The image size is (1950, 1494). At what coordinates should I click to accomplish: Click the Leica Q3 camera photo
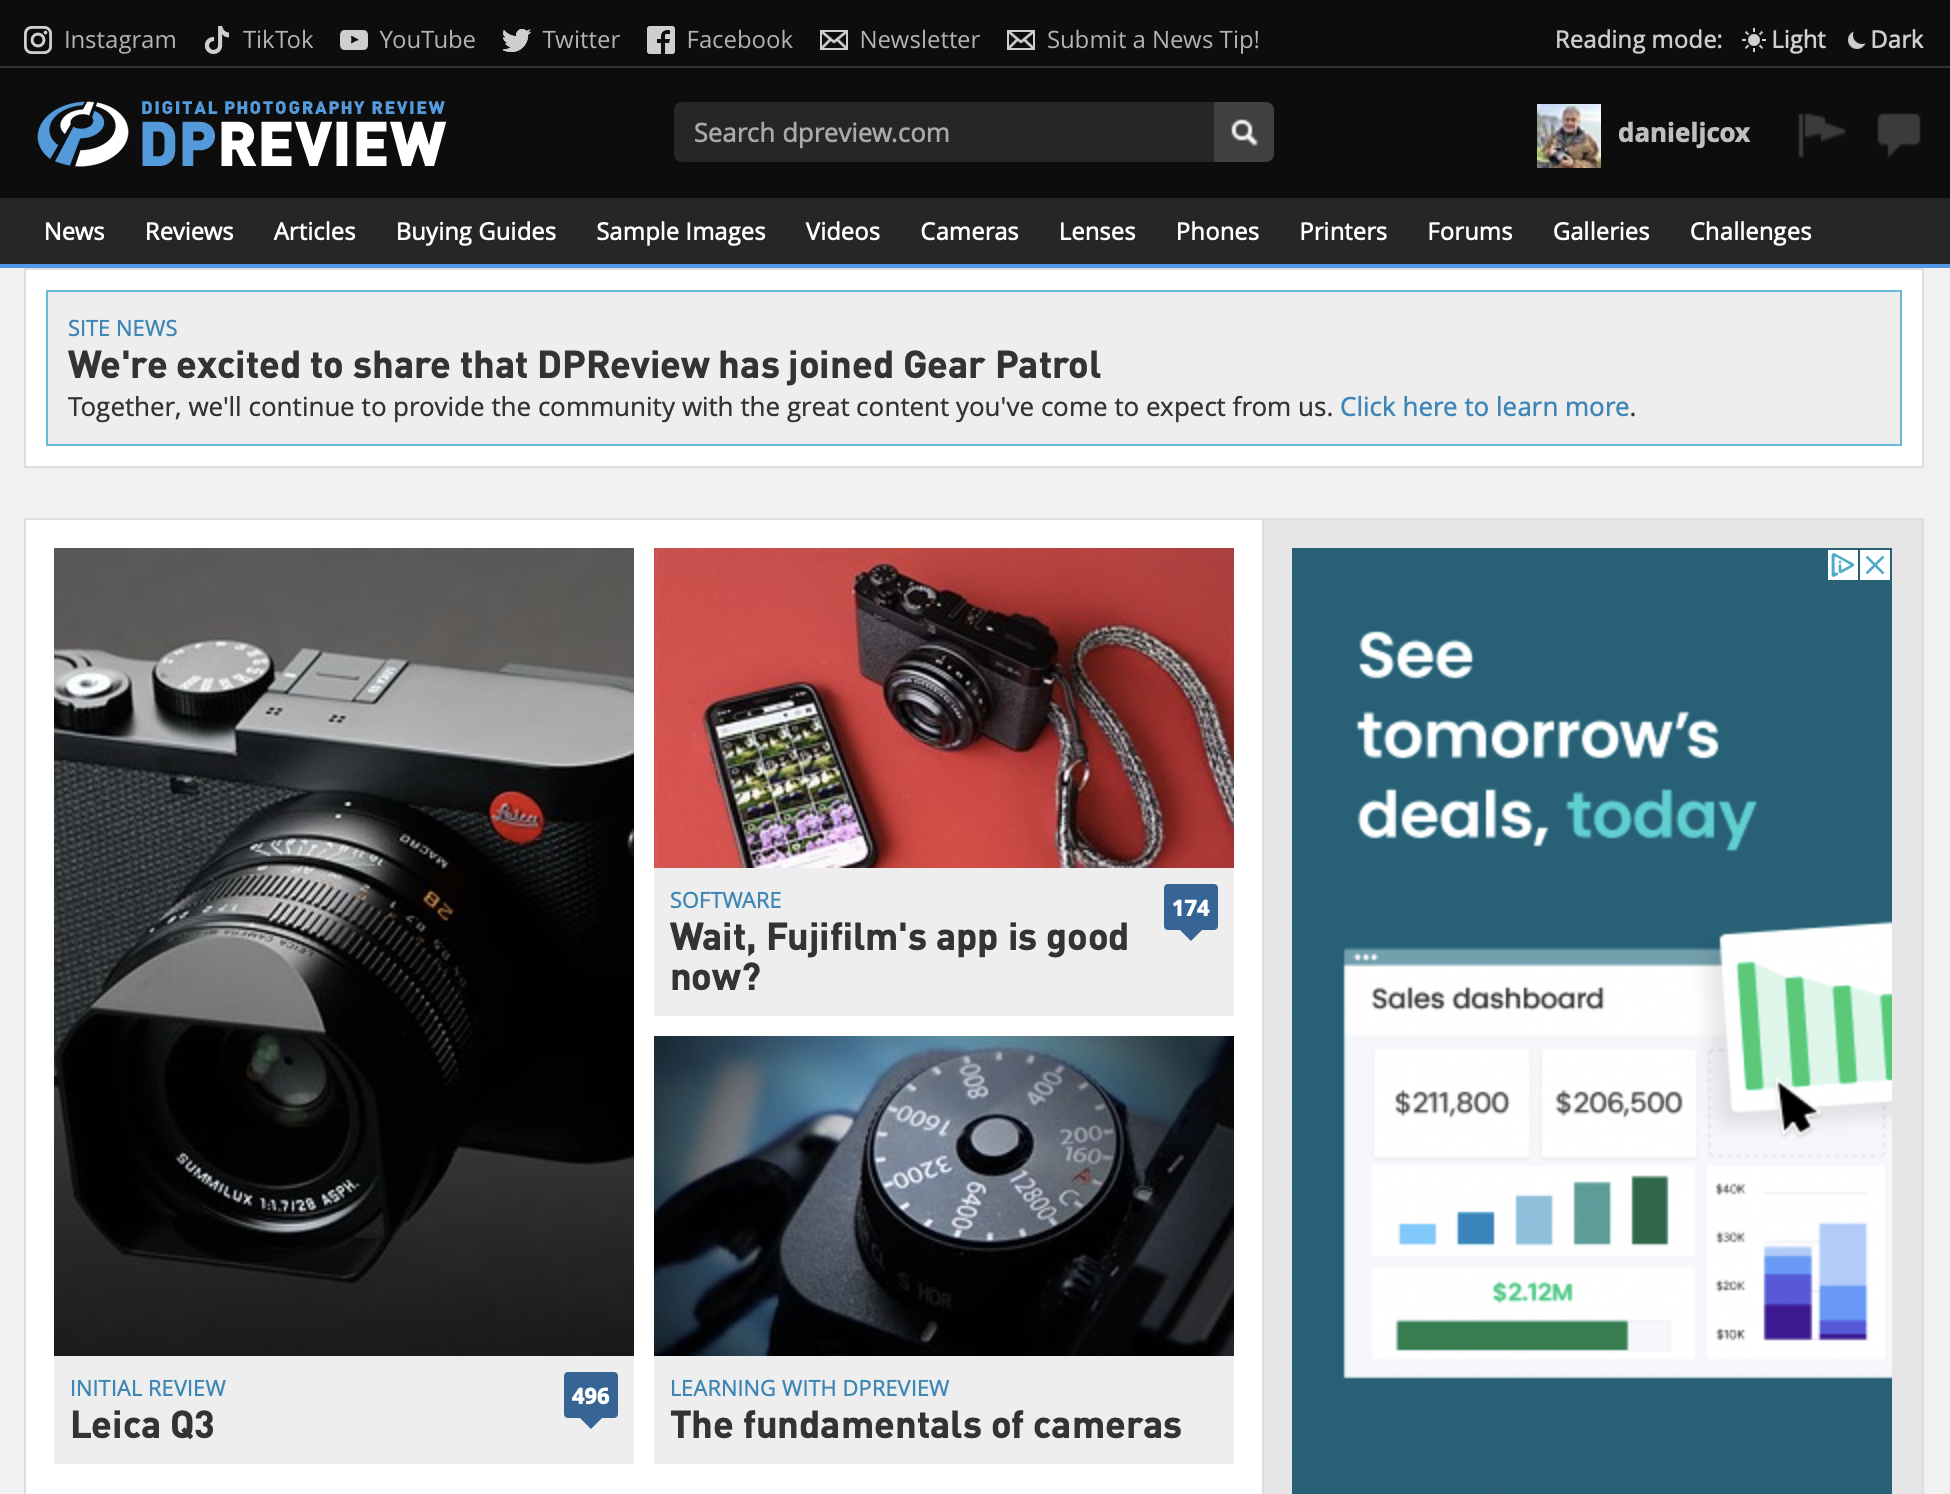tap(344, 951)
